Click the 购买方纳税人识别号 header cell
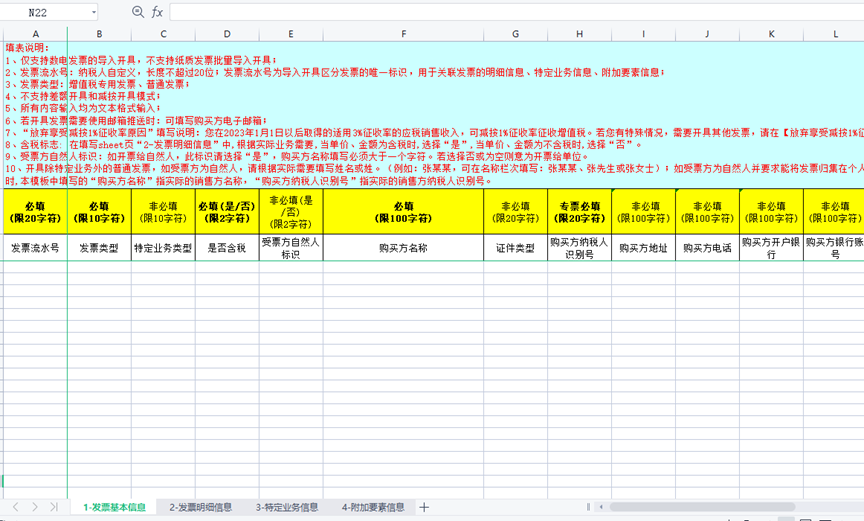Viewport: 864px width, 521px height. point(579,248)
